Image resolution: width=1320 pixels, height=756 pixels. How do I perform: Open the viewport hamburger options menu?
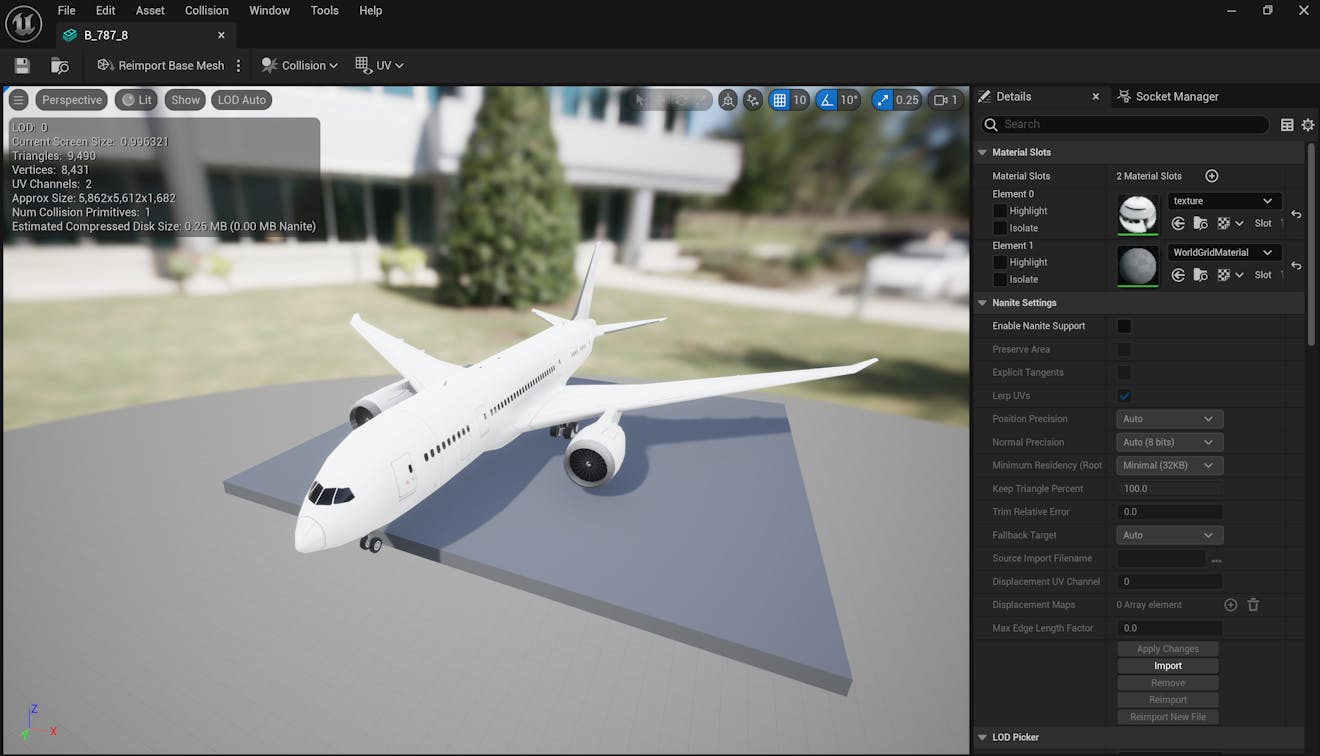tap(19, 100)
